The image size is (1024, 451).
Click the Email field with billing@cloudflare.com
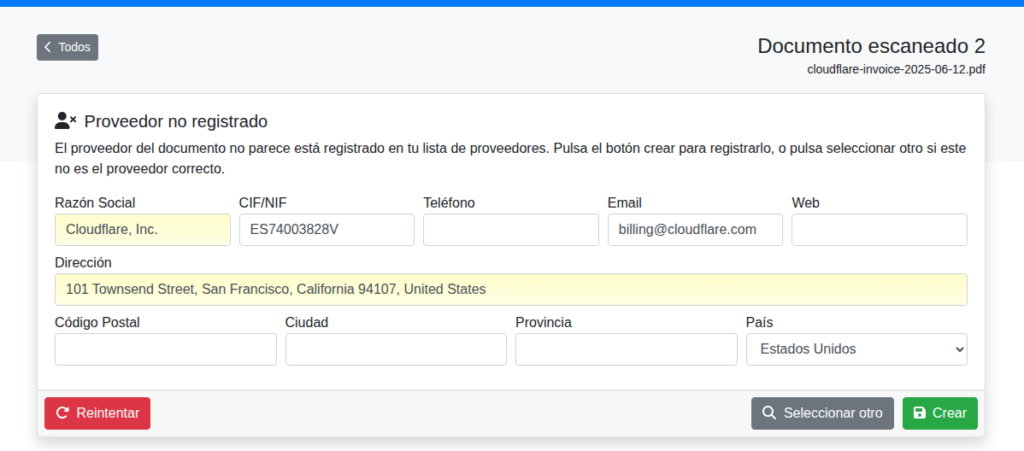pyautogui.click(x=695, y=229)
